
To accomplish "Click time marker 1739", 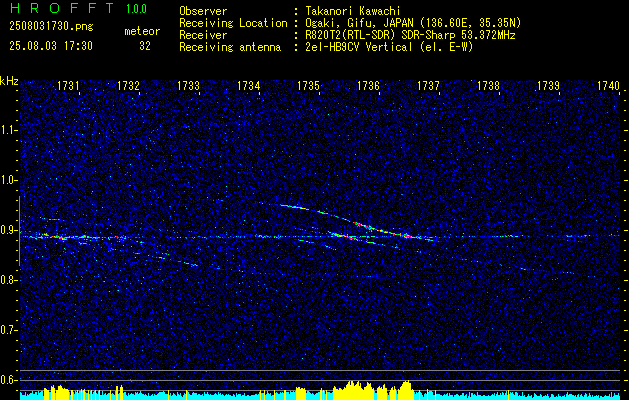I will [549, 85].
